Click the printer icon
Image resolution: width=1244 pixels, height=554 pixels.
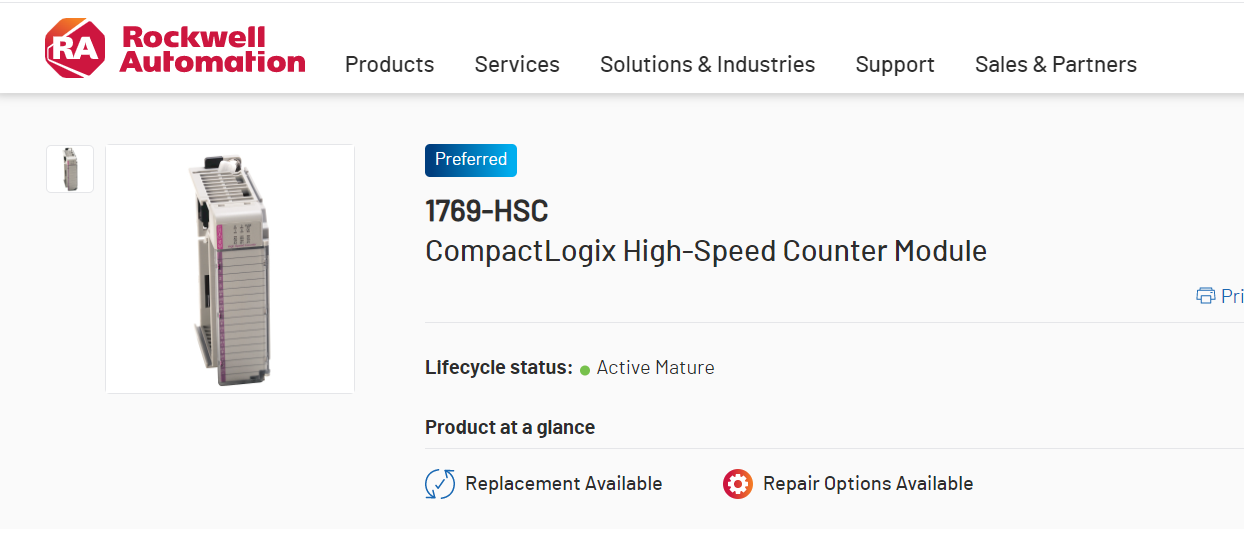1205,296
